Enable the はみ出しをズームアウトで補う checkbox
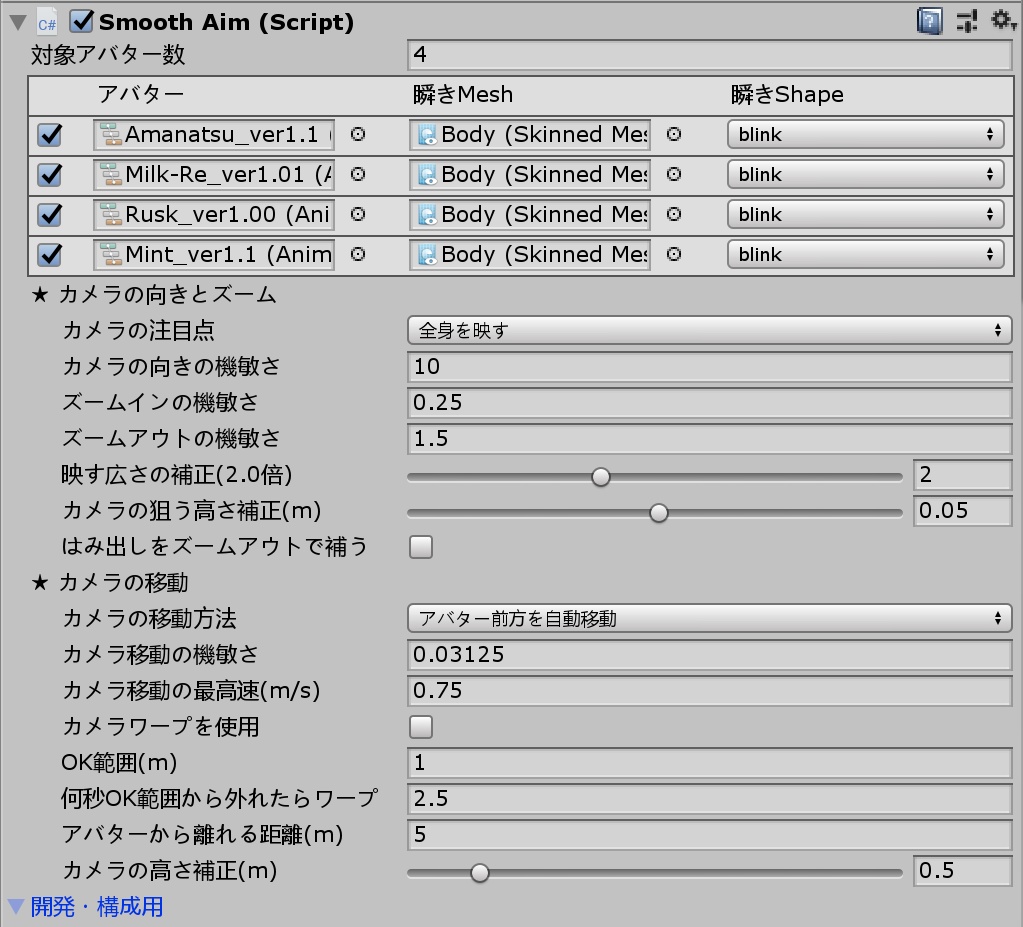 click(x=420, y=547)
